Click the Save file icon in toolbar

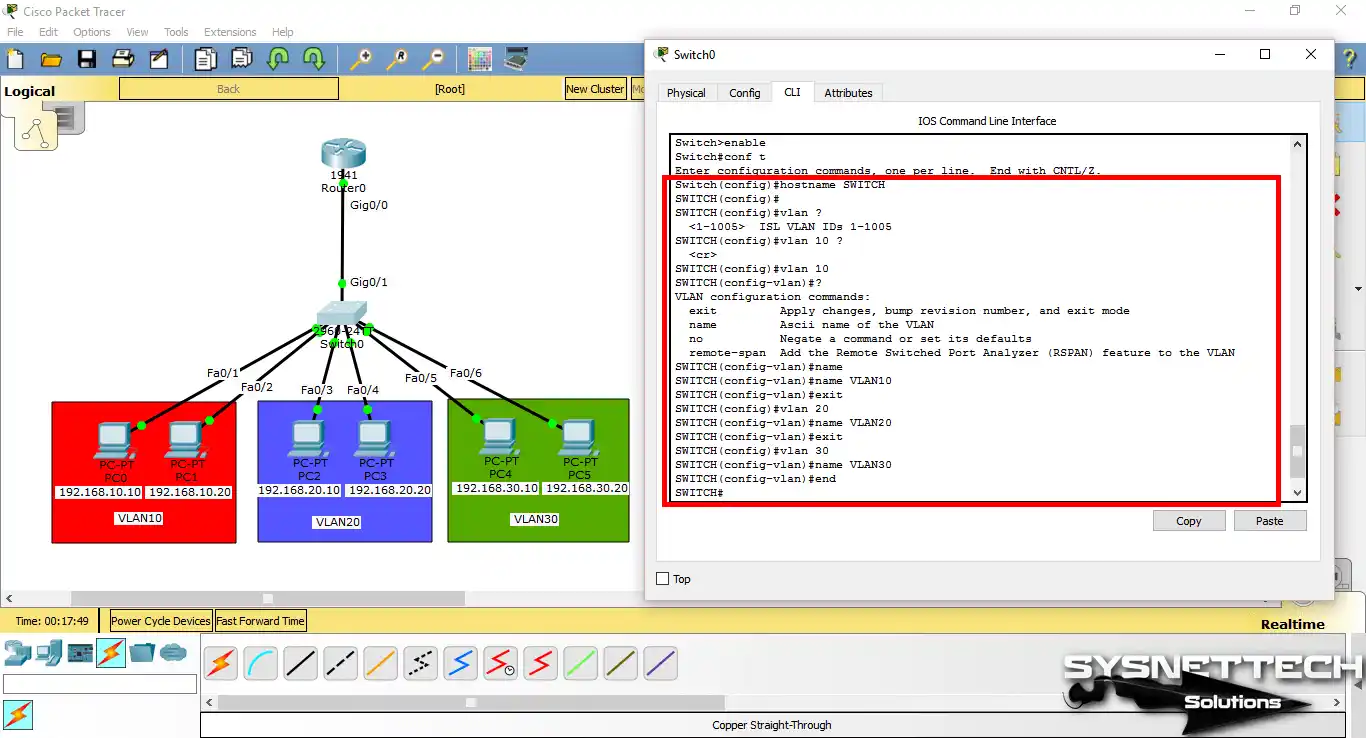[87, 60]
